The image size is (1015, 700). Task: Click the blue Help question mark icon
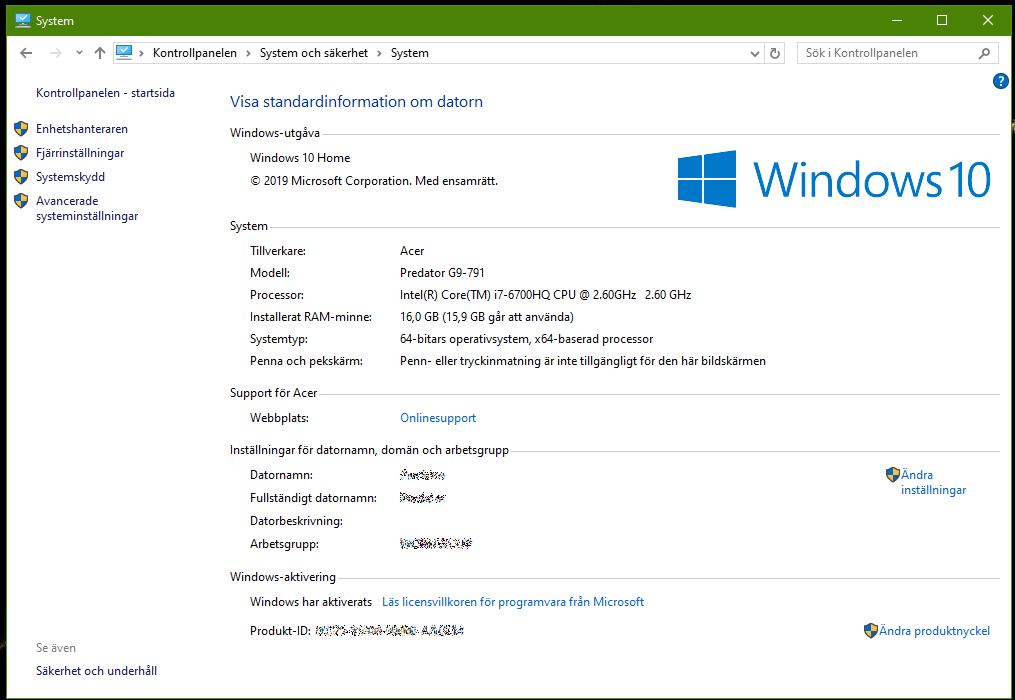1000,81
